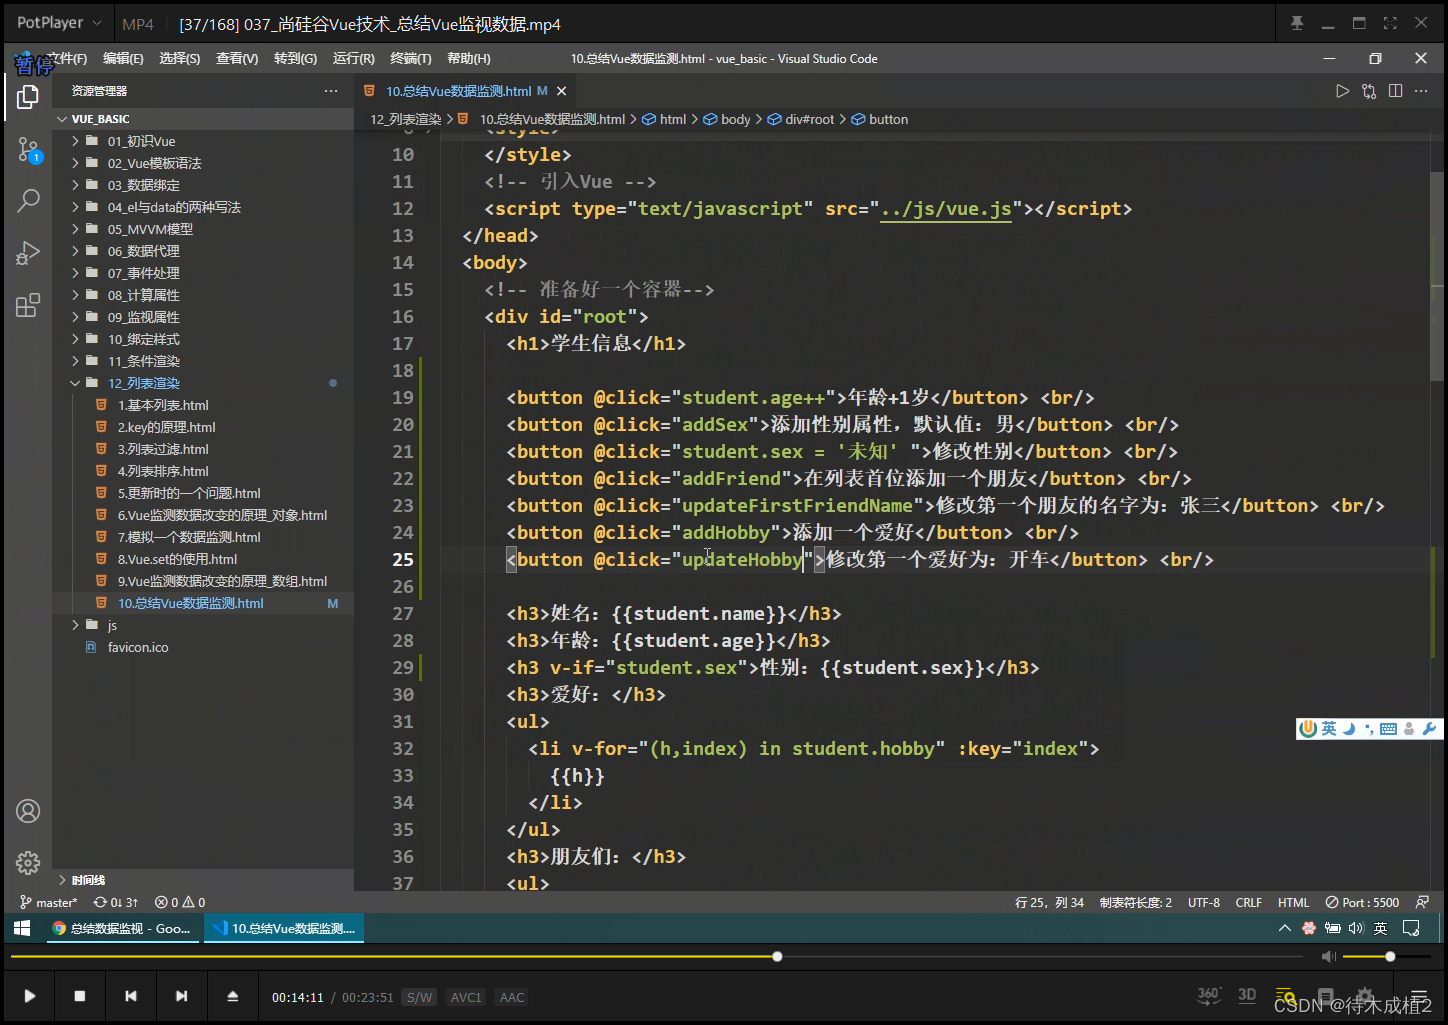Open PotPlayer playlist search icon
This screenshot has height=1025, width=1448.
coord(1285,996)
